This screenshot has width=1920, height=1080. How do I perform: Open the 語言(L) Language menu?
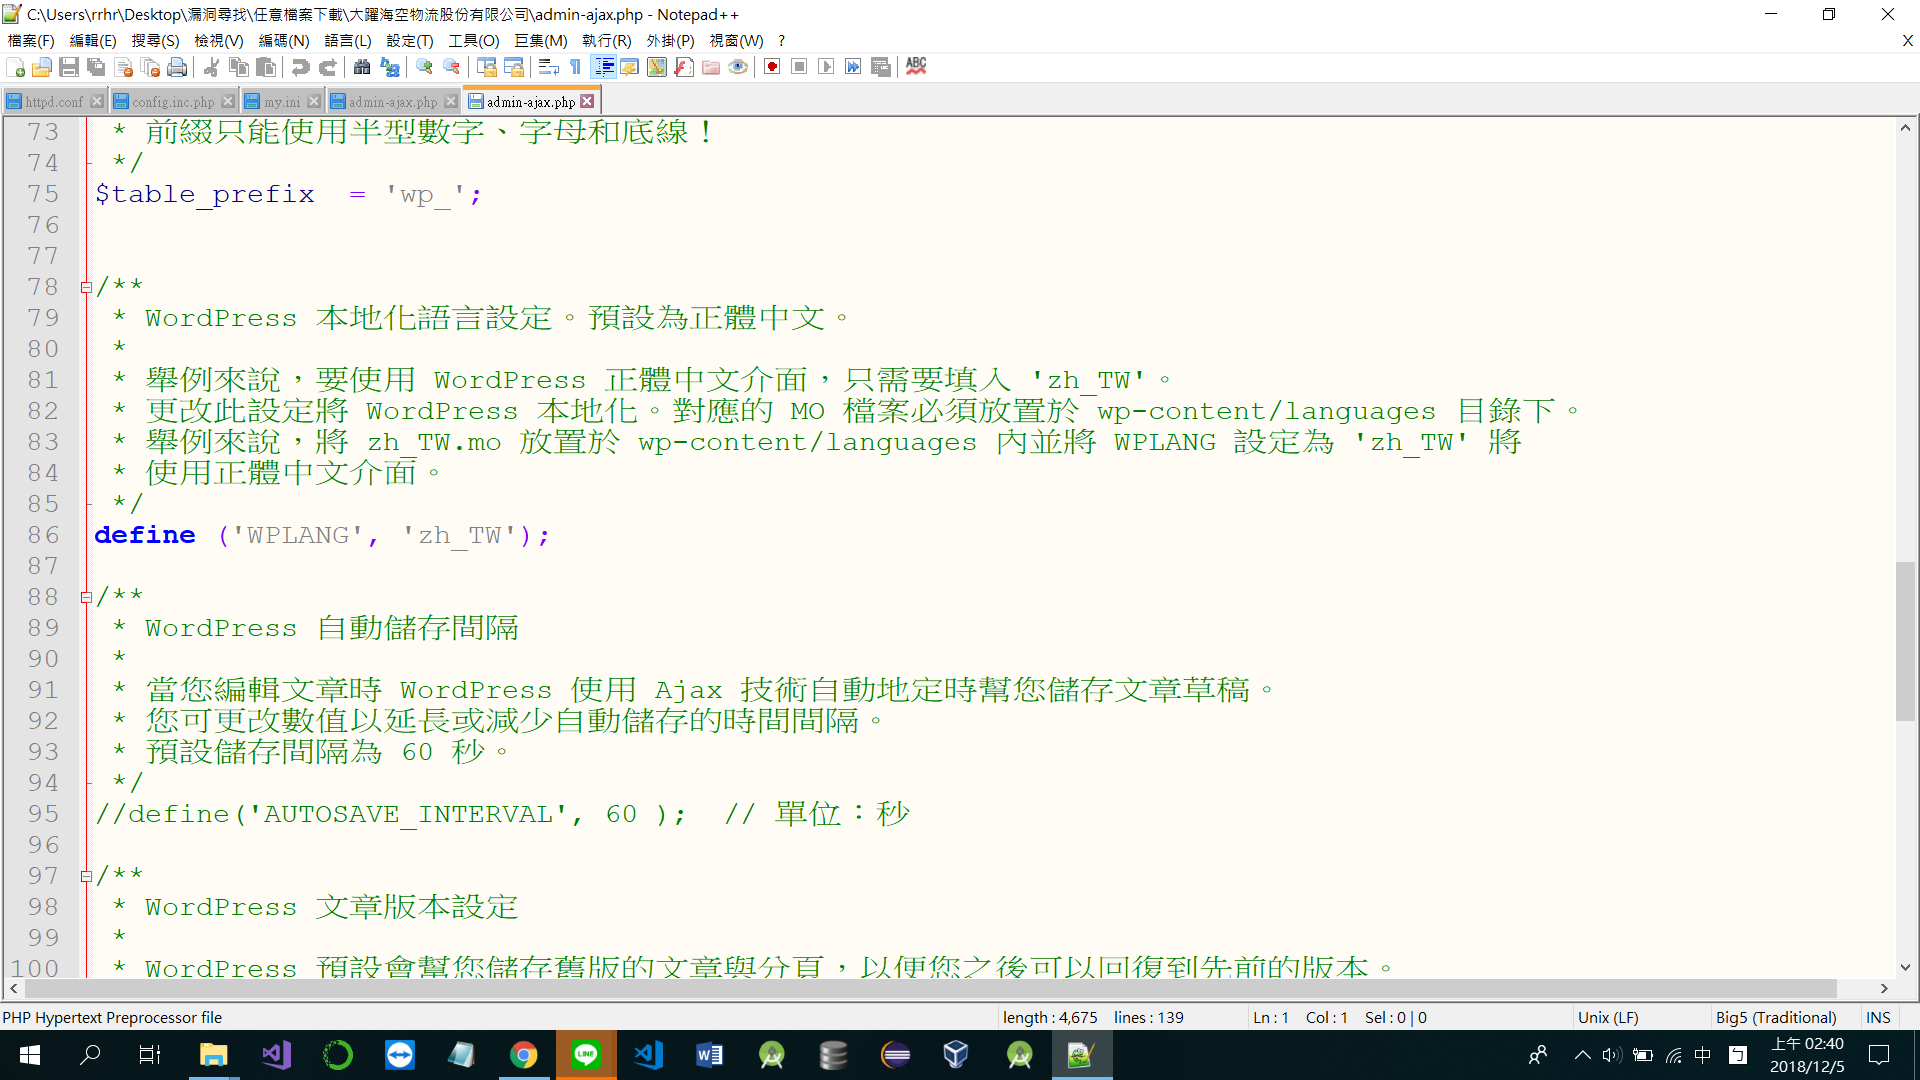348,41
